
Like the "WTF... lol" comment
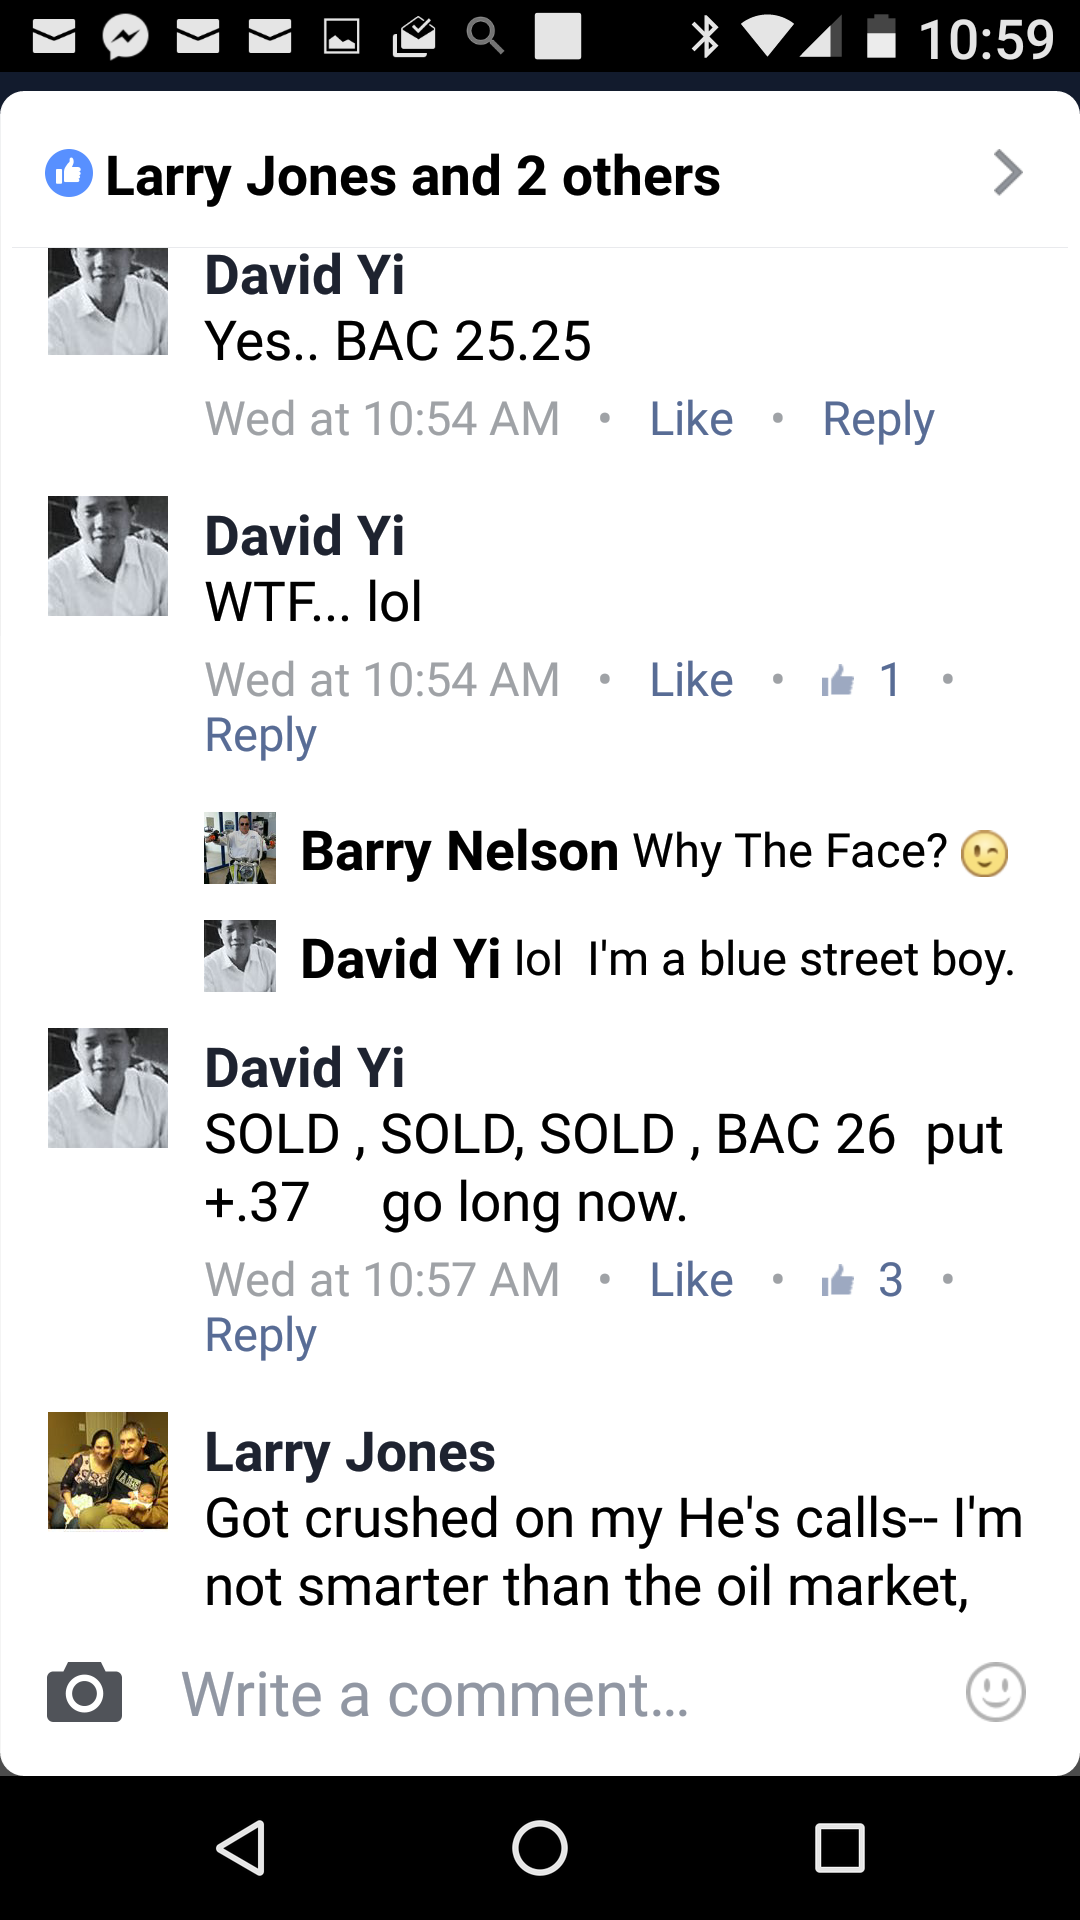[x=691, y=680]
